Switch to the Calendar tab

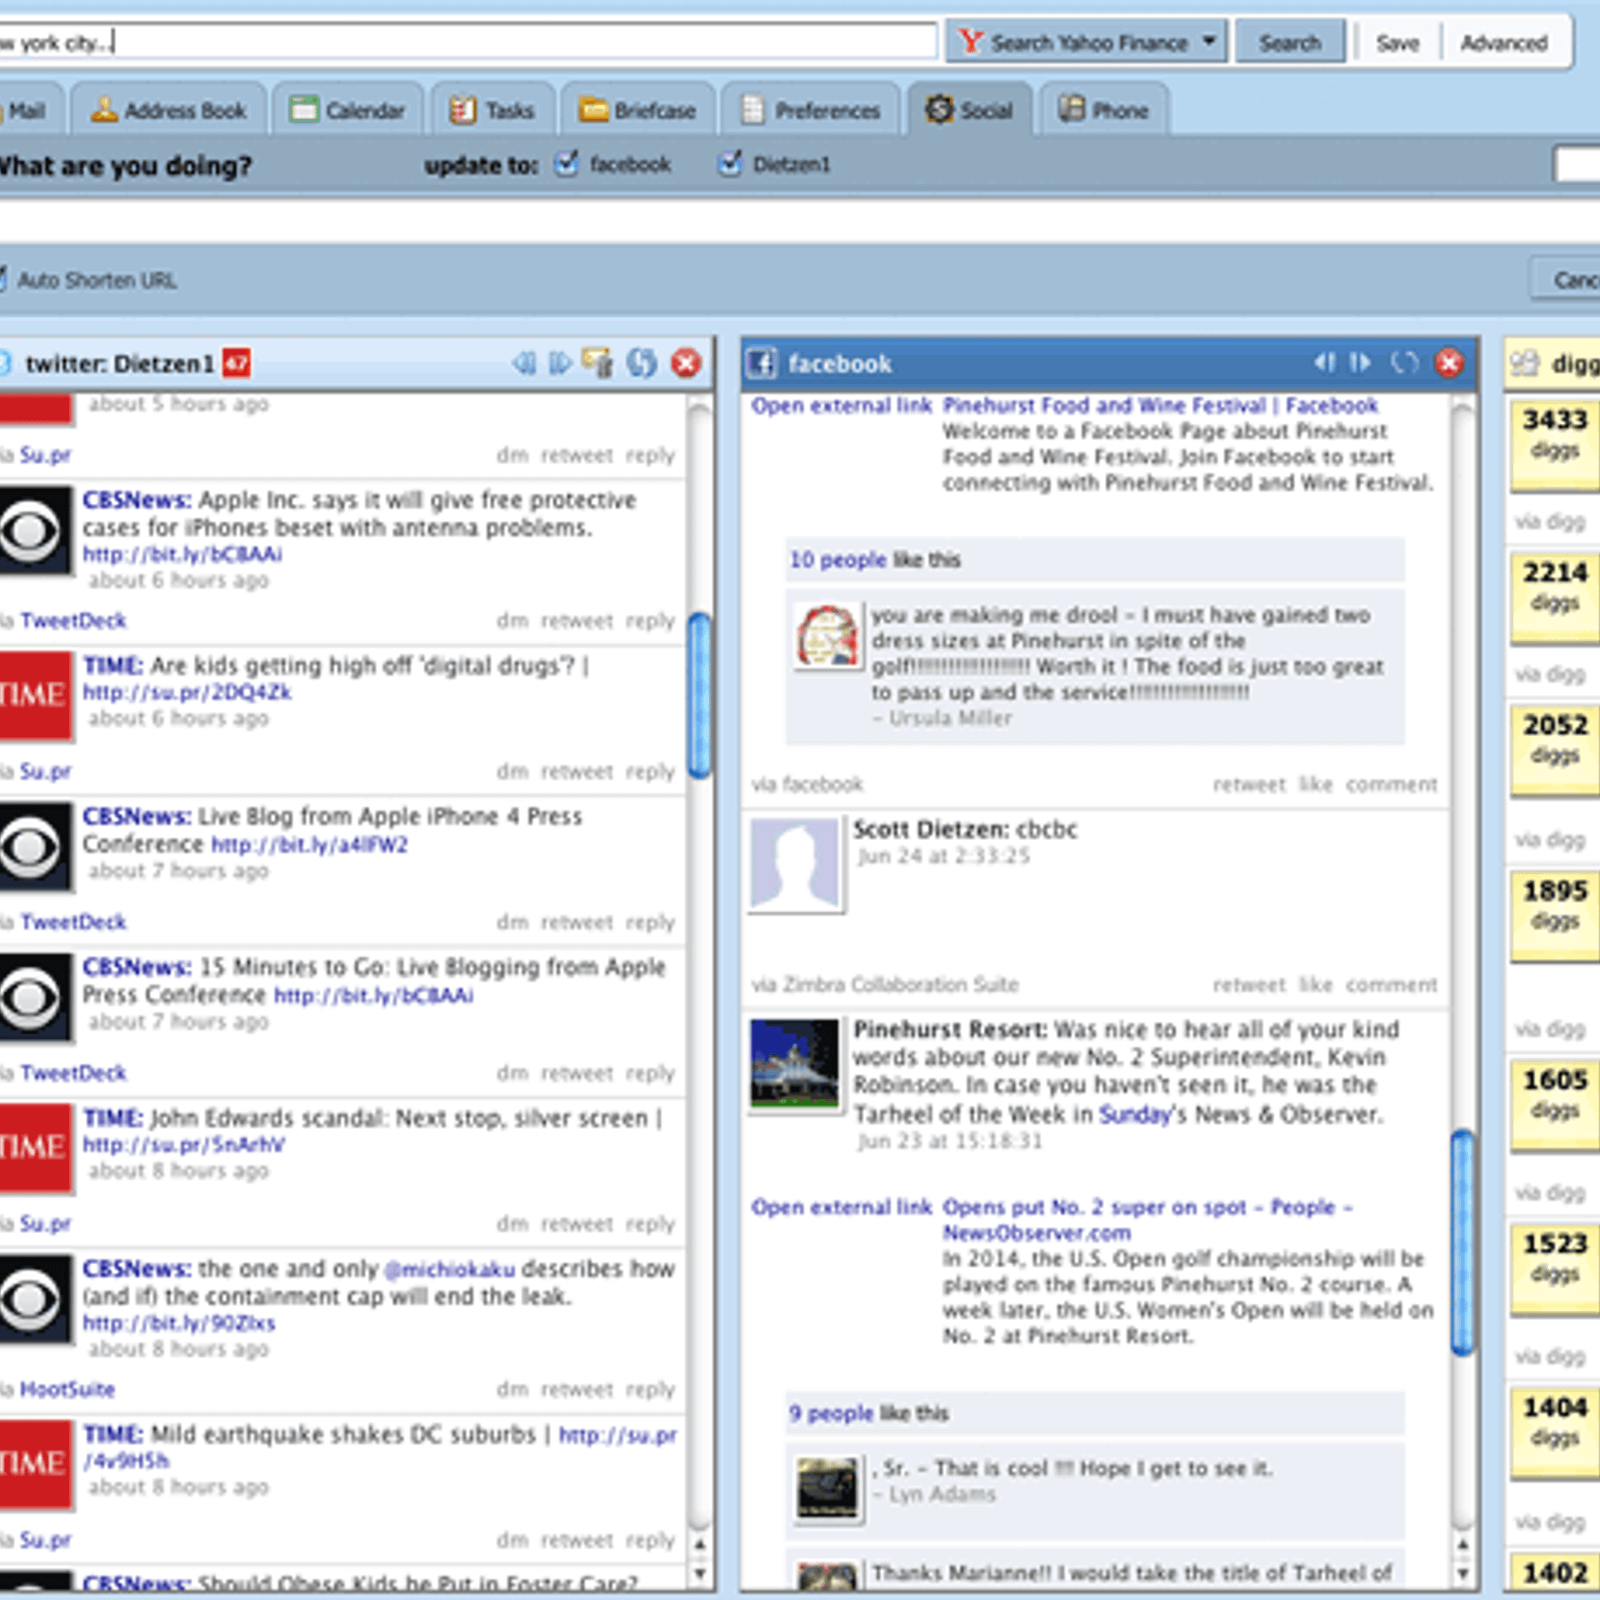coord(348,110)
